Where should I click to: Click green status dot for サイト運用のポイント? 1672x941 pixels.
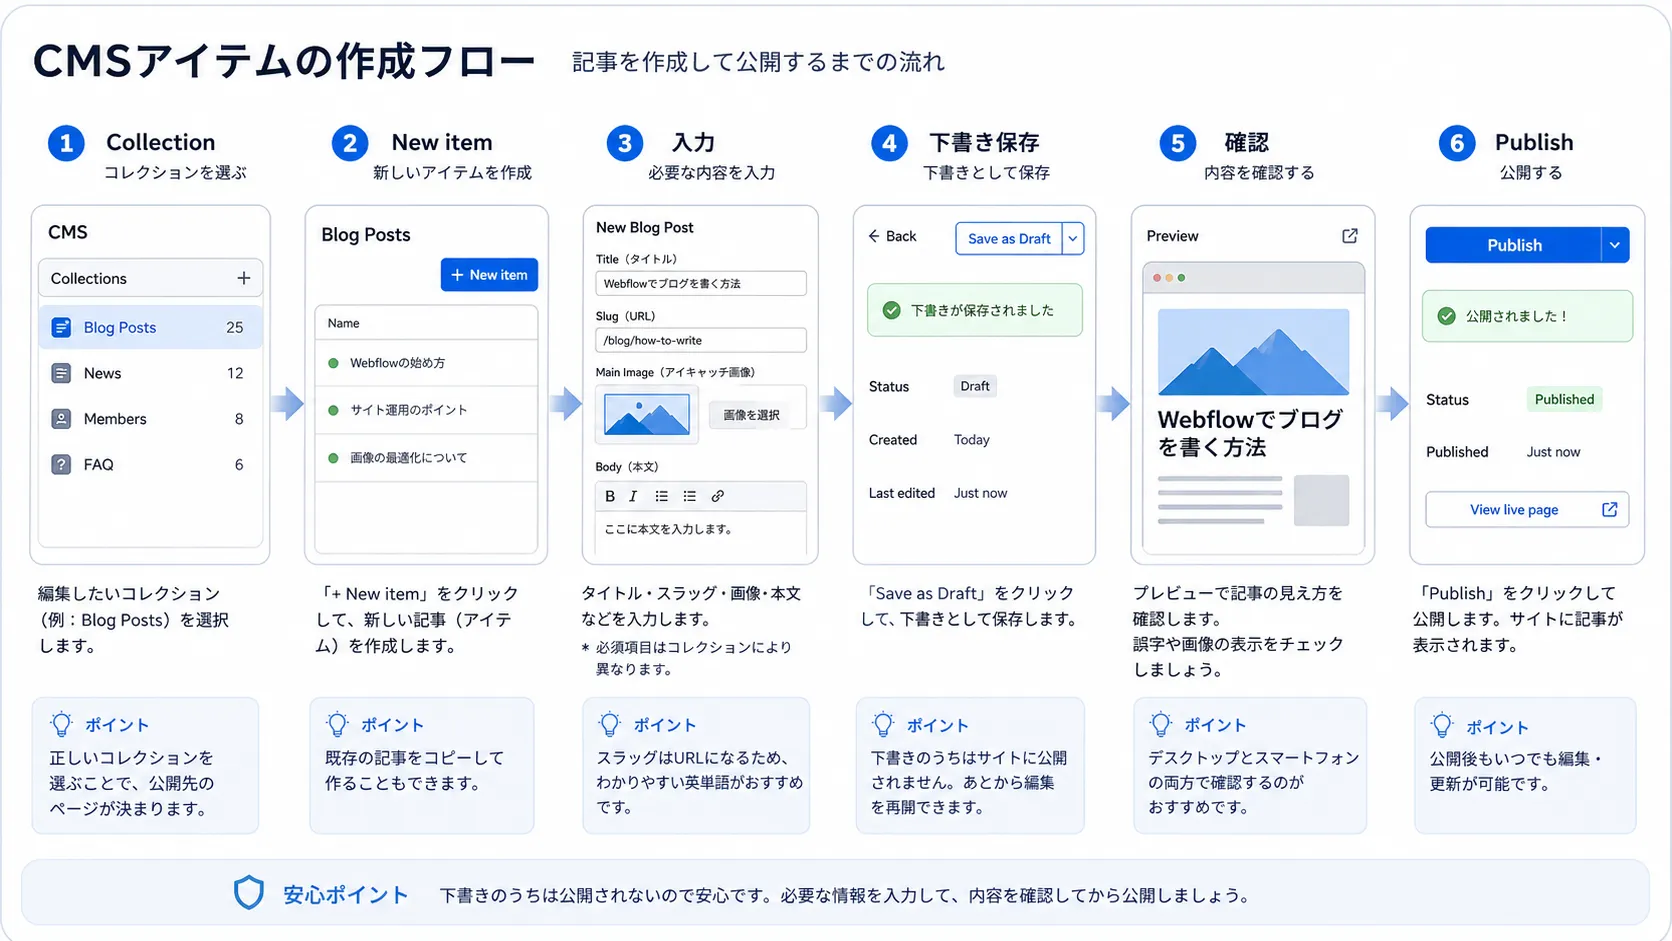(x=333, y=410)
